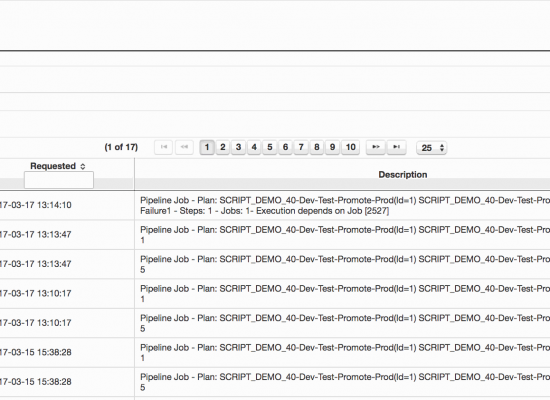The width and height of the screenshot is (550, 400).
Task: Select the first 03-15 15:38:28 job row
Action: pos(275,353)
